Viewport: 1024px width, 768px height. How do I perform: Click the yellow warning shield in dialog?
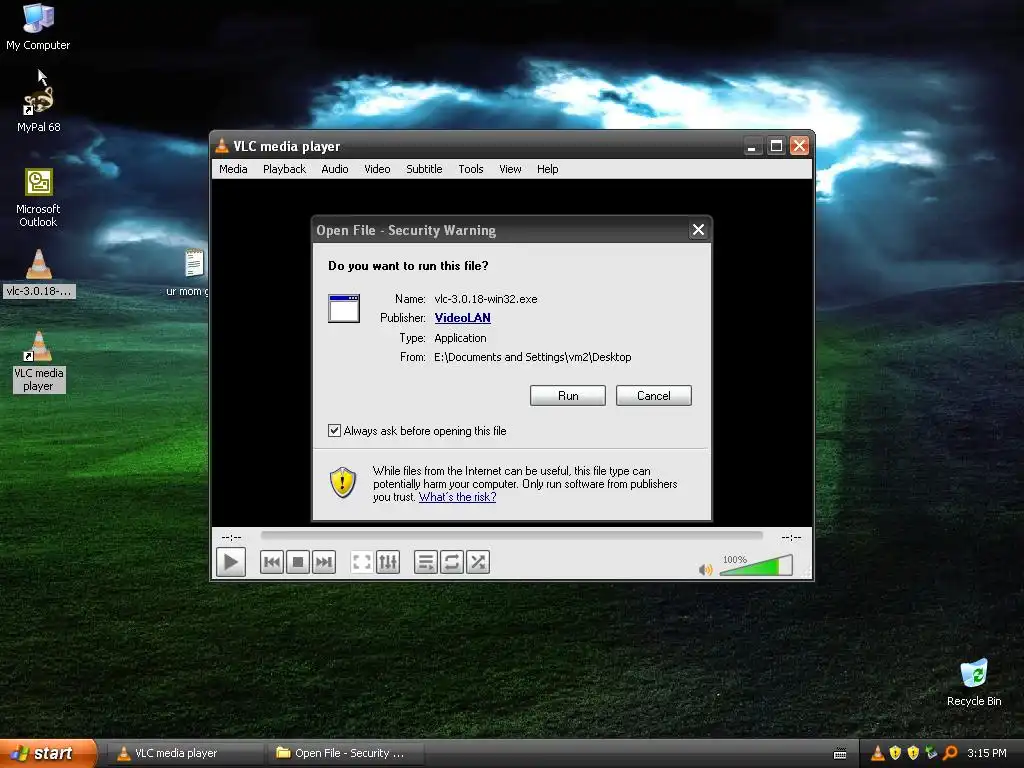click(343, 483)
